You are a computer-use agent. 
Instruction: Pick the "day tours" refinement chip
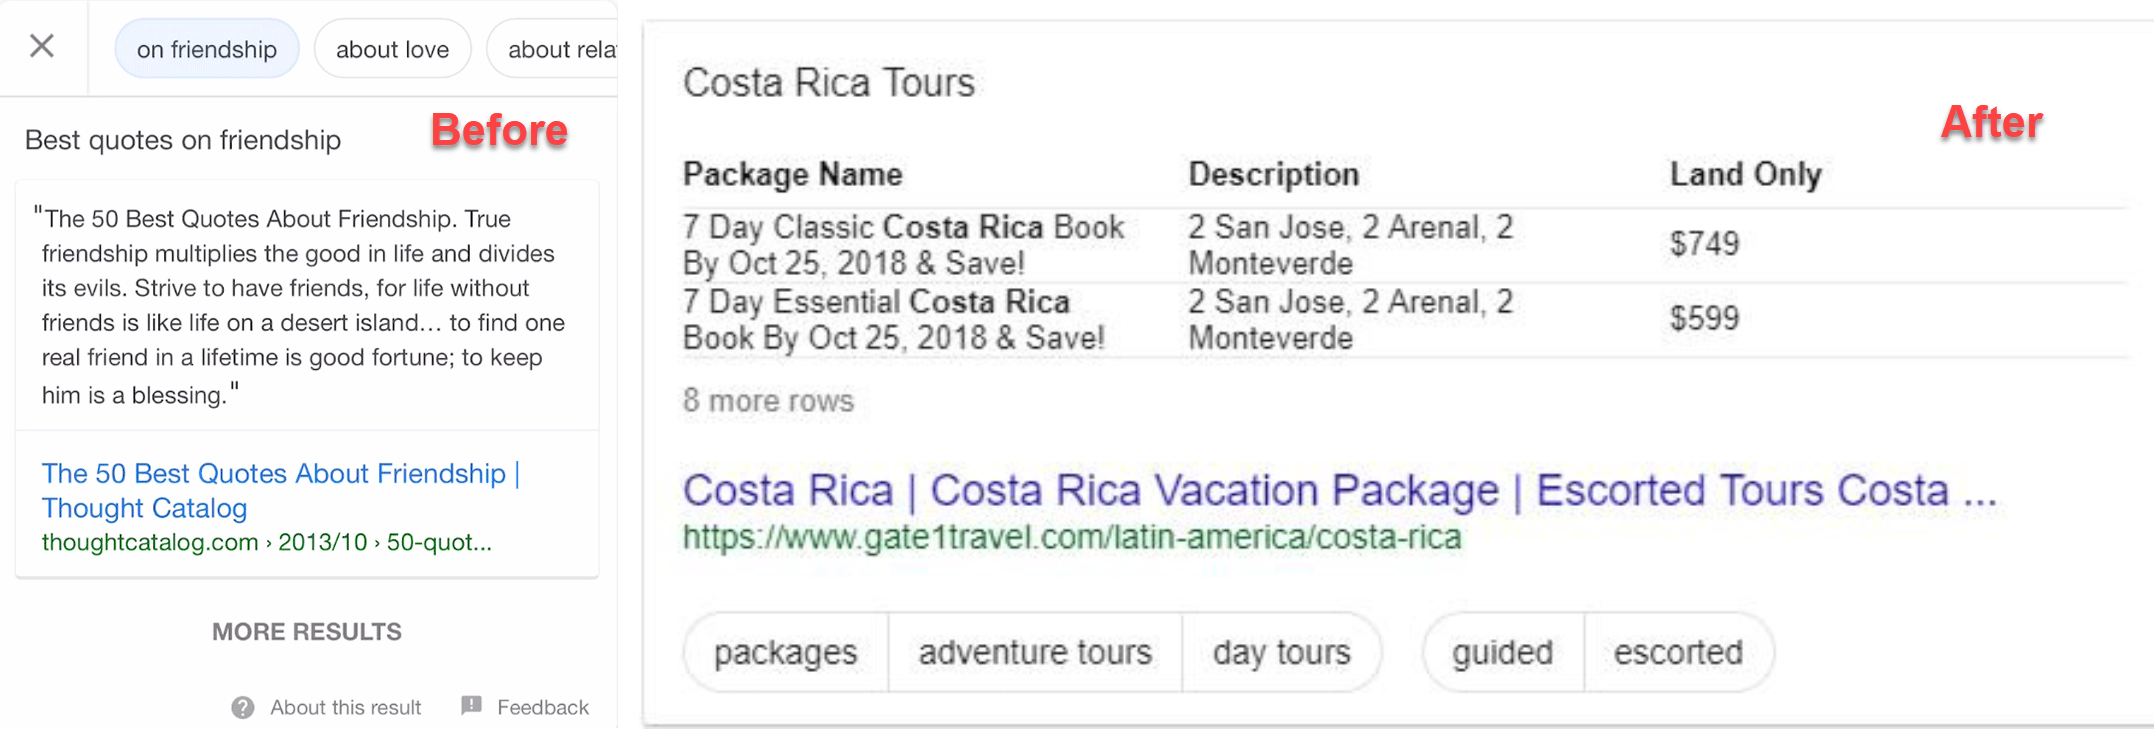coord(1281,653)
